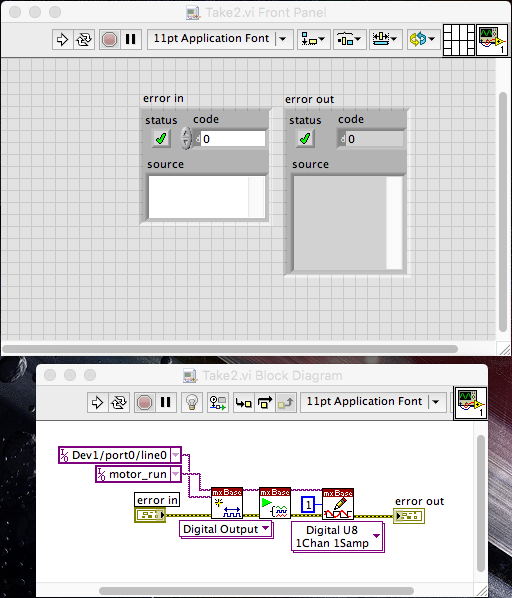The width and height of the screenshot is (512, 598).
Task: Toggle the error in status checkmark
Action: 161,138
